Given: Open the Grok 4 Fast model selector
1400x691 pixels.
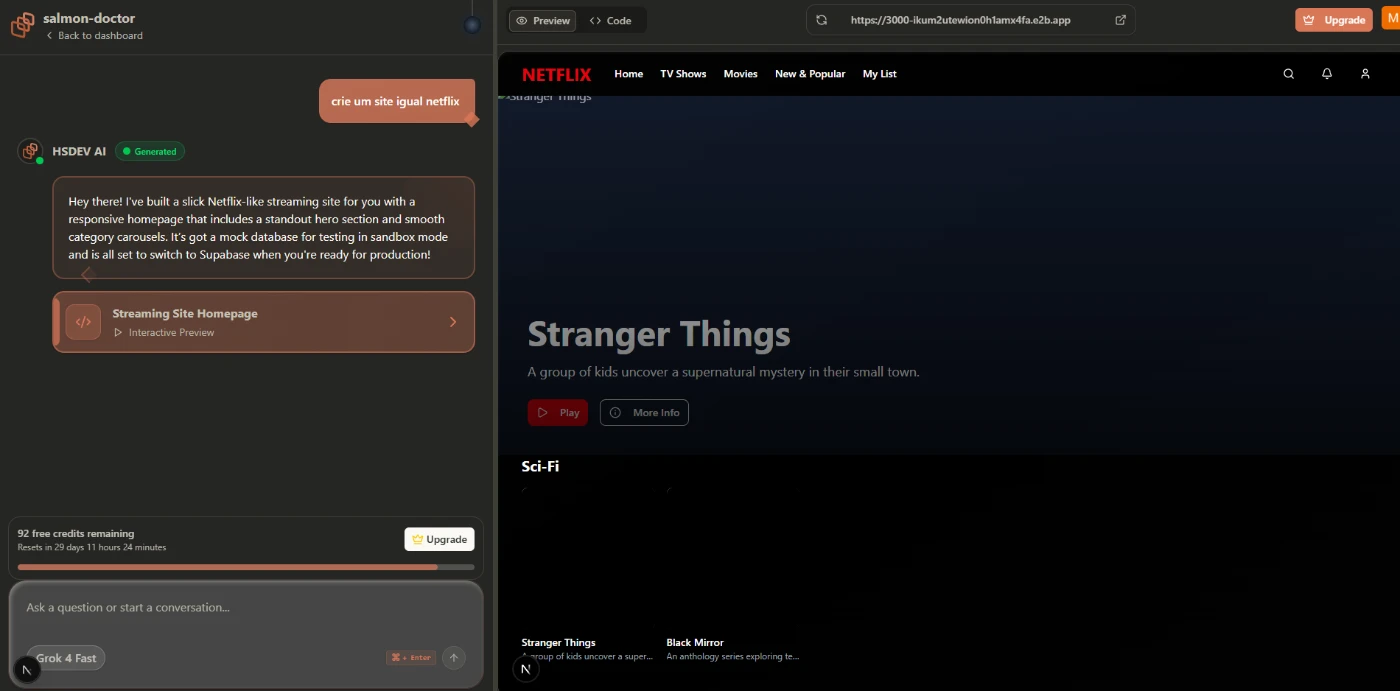Looking at the screenshot, I should tap(66, 658).
